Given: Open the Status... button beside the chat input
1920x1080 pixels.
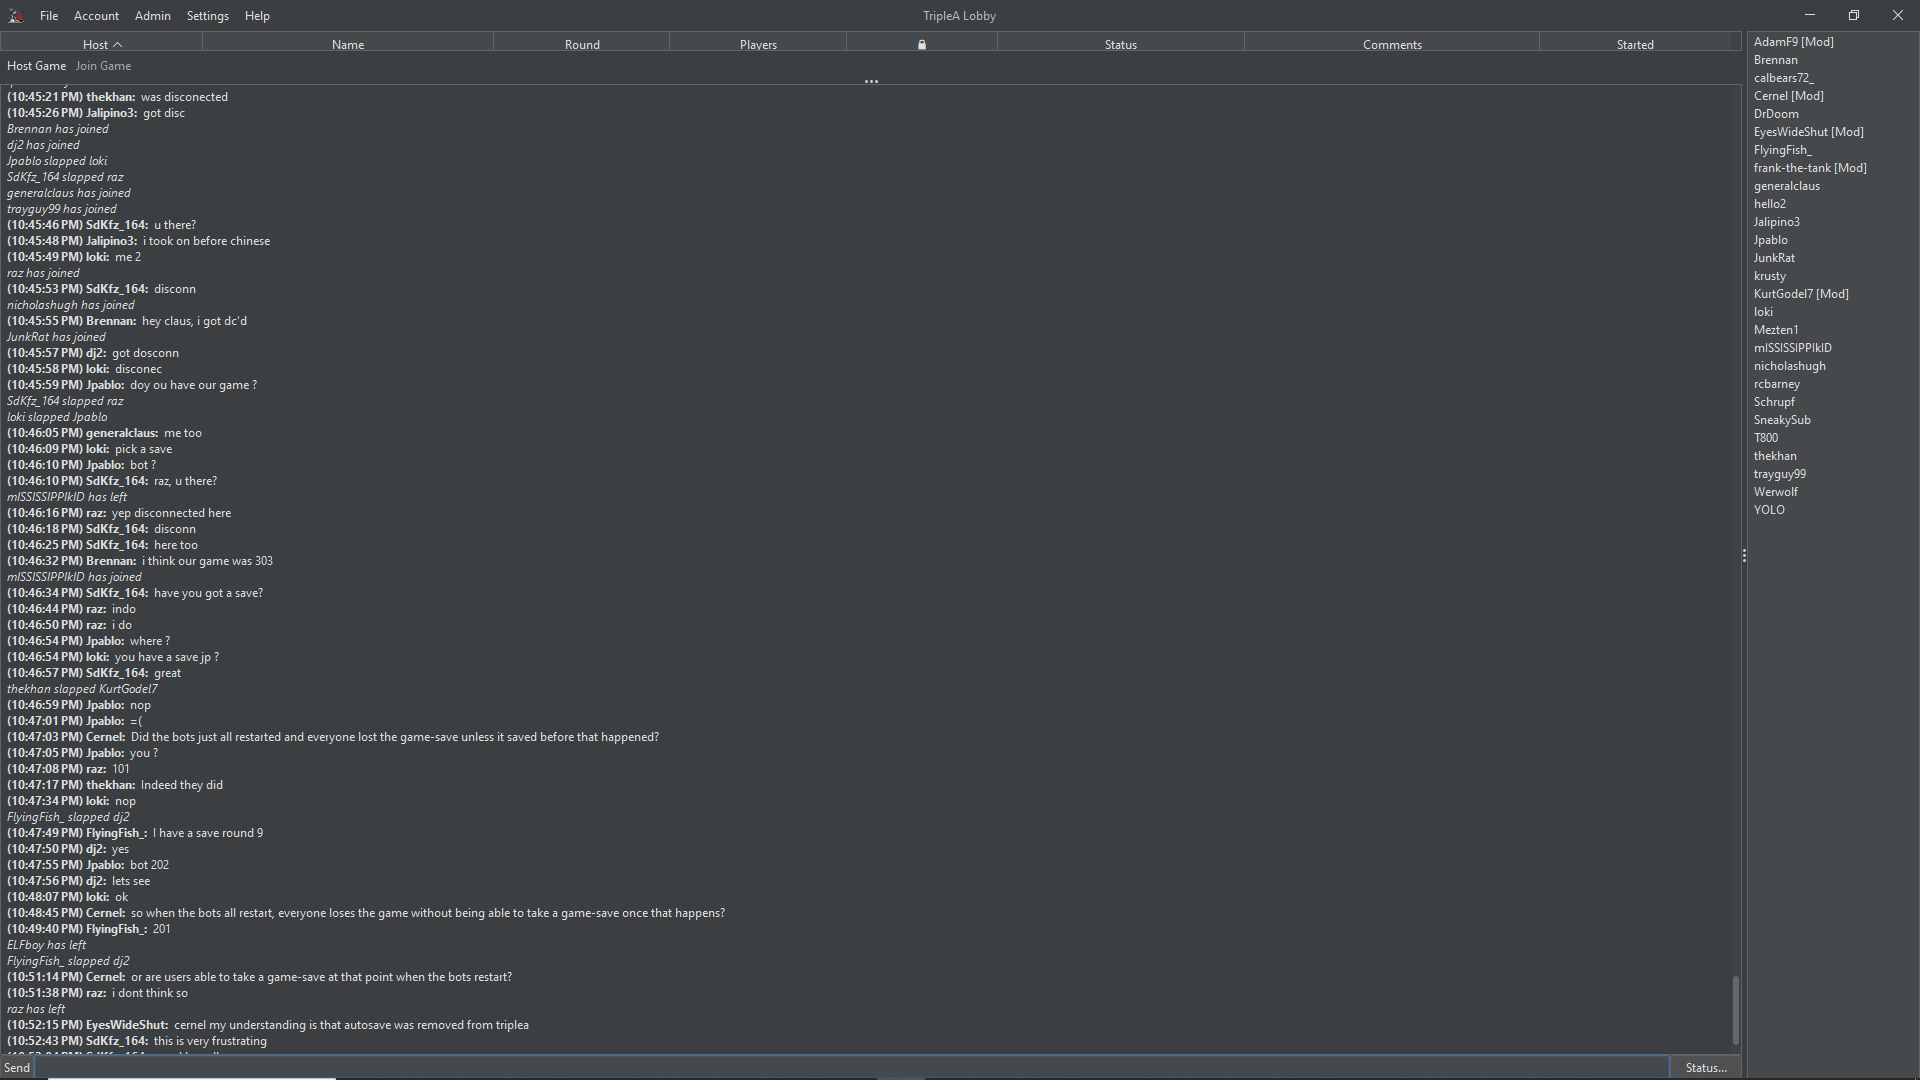Looking at the screenshot, I should (x=1706, y=1068).
